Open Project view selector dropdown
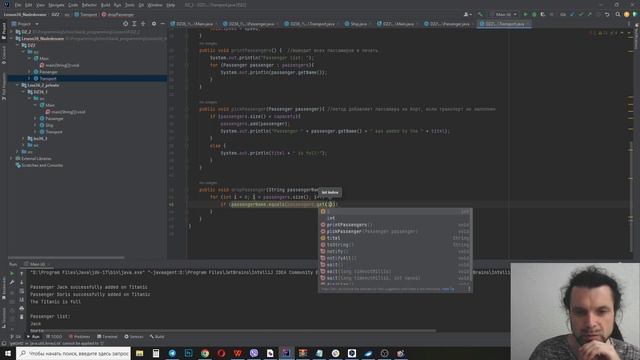The width and height of the screenshot is (640, 360). (x=25, y=24)
